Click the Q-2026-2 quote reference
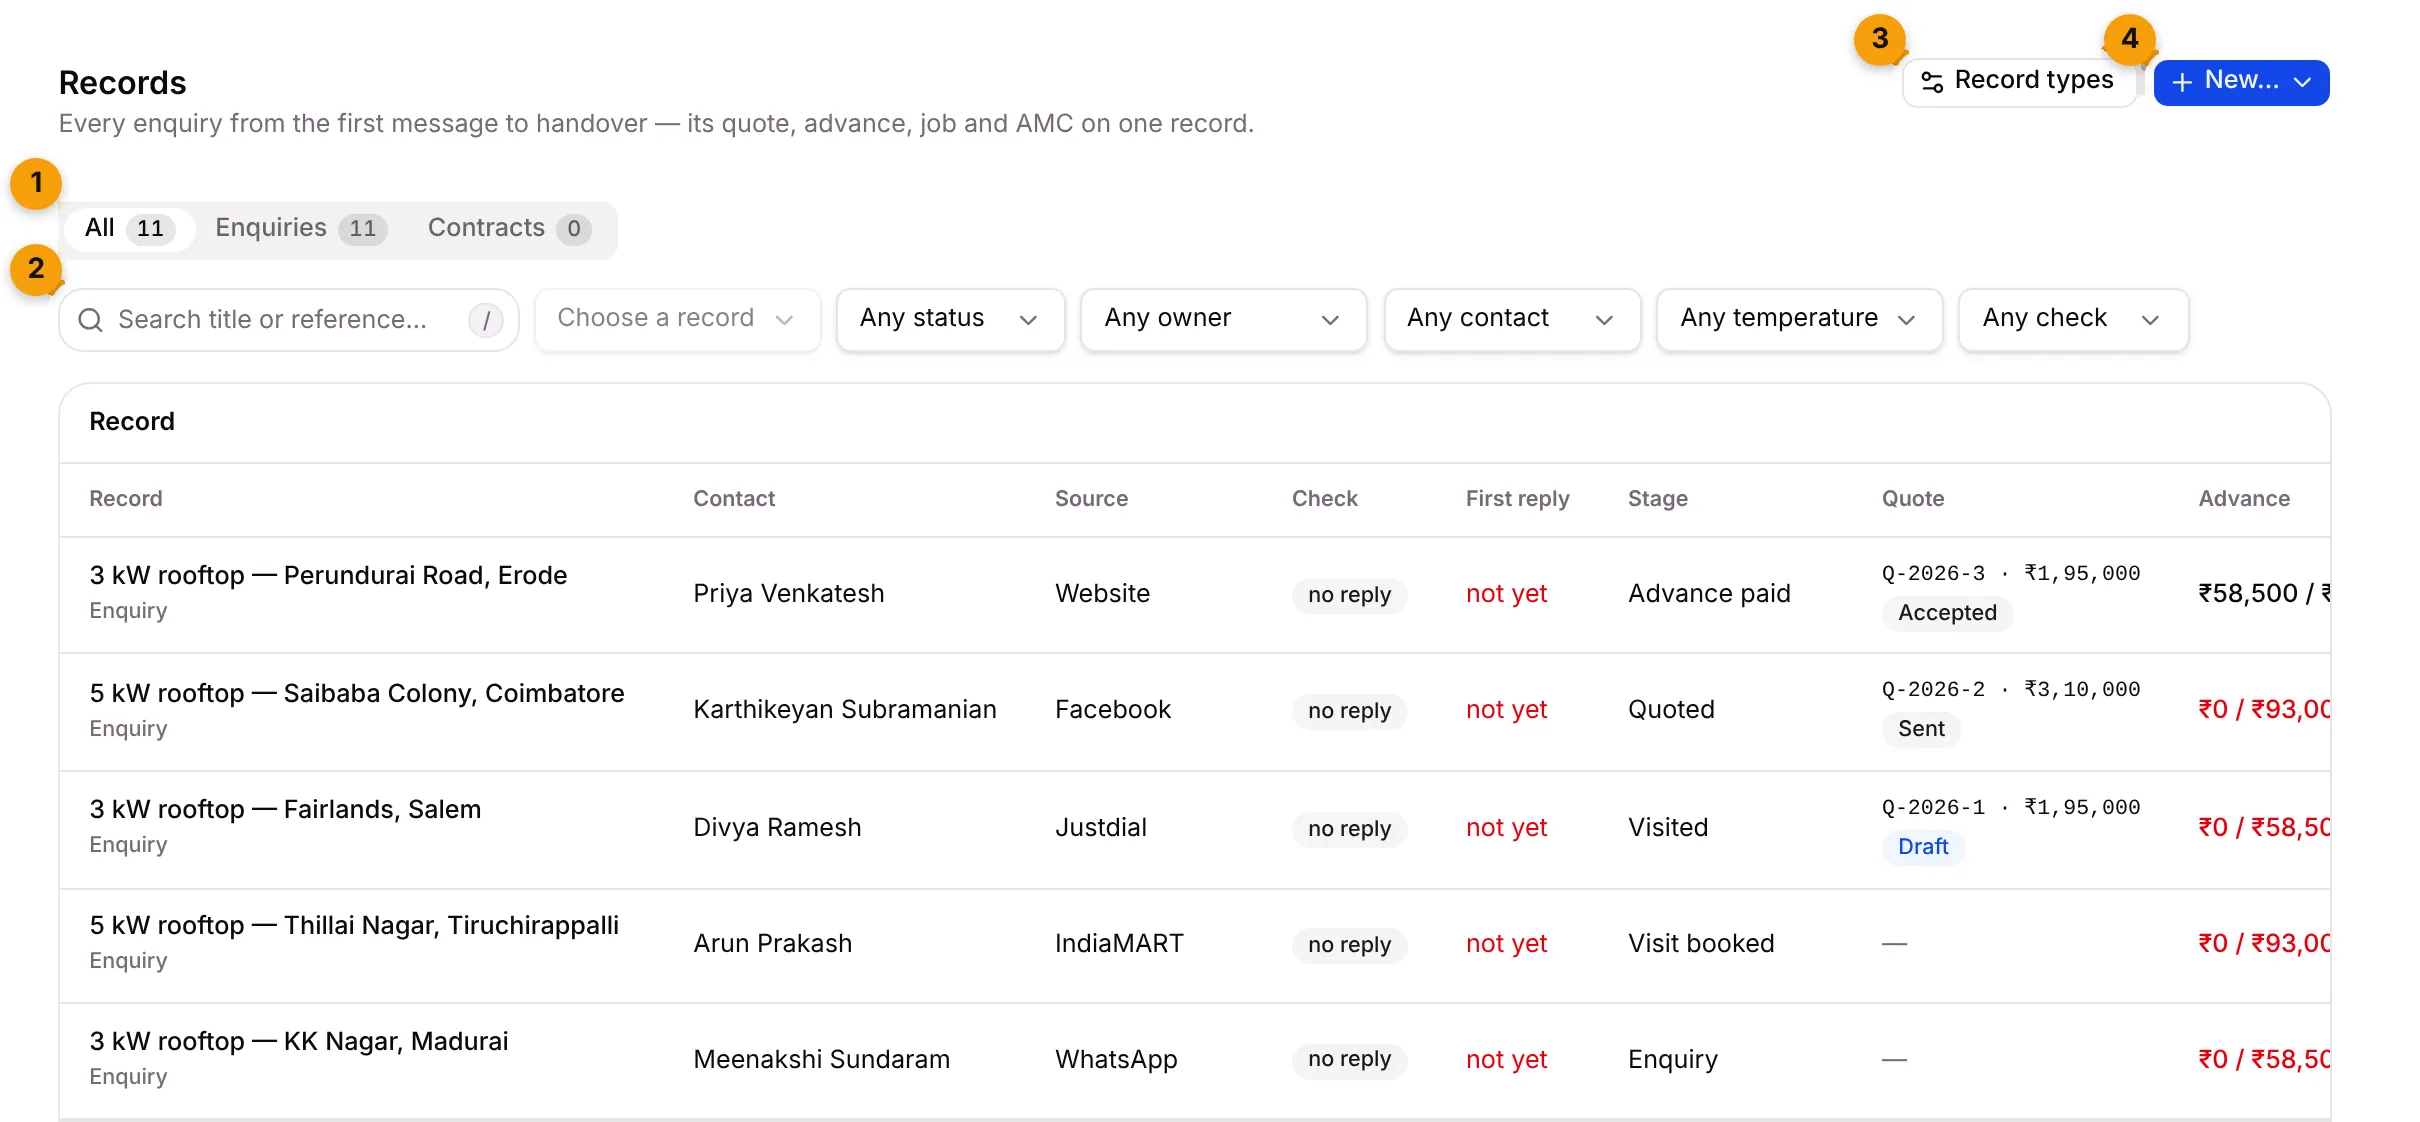 pyautogui.click(x=1933, y=690)
